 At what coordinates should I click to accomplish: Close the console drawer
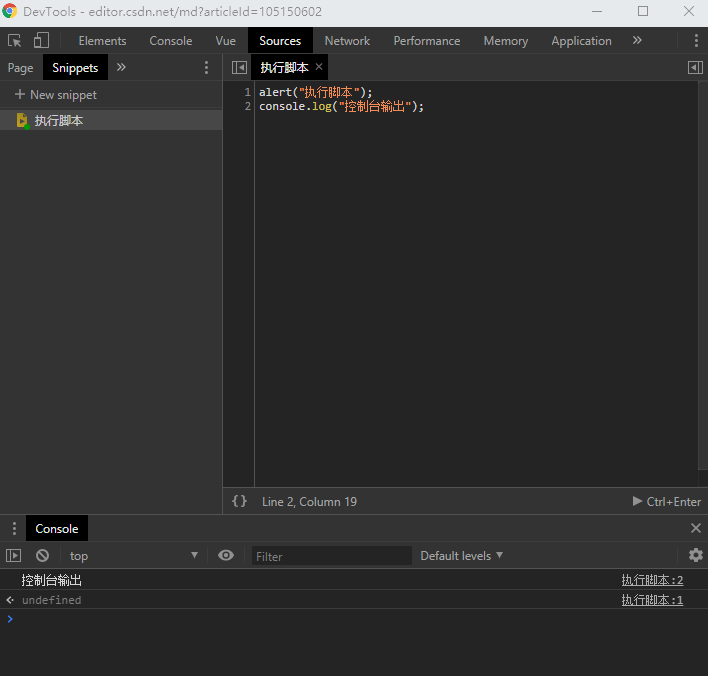[695, 528]
